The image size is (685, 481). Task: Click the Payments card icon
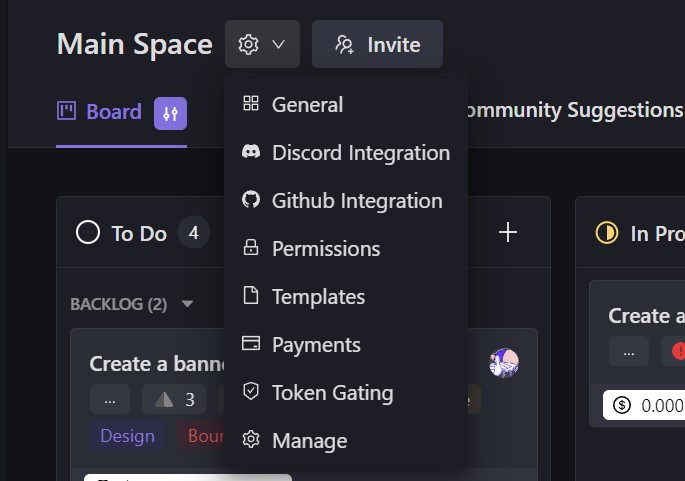(251, 344)
